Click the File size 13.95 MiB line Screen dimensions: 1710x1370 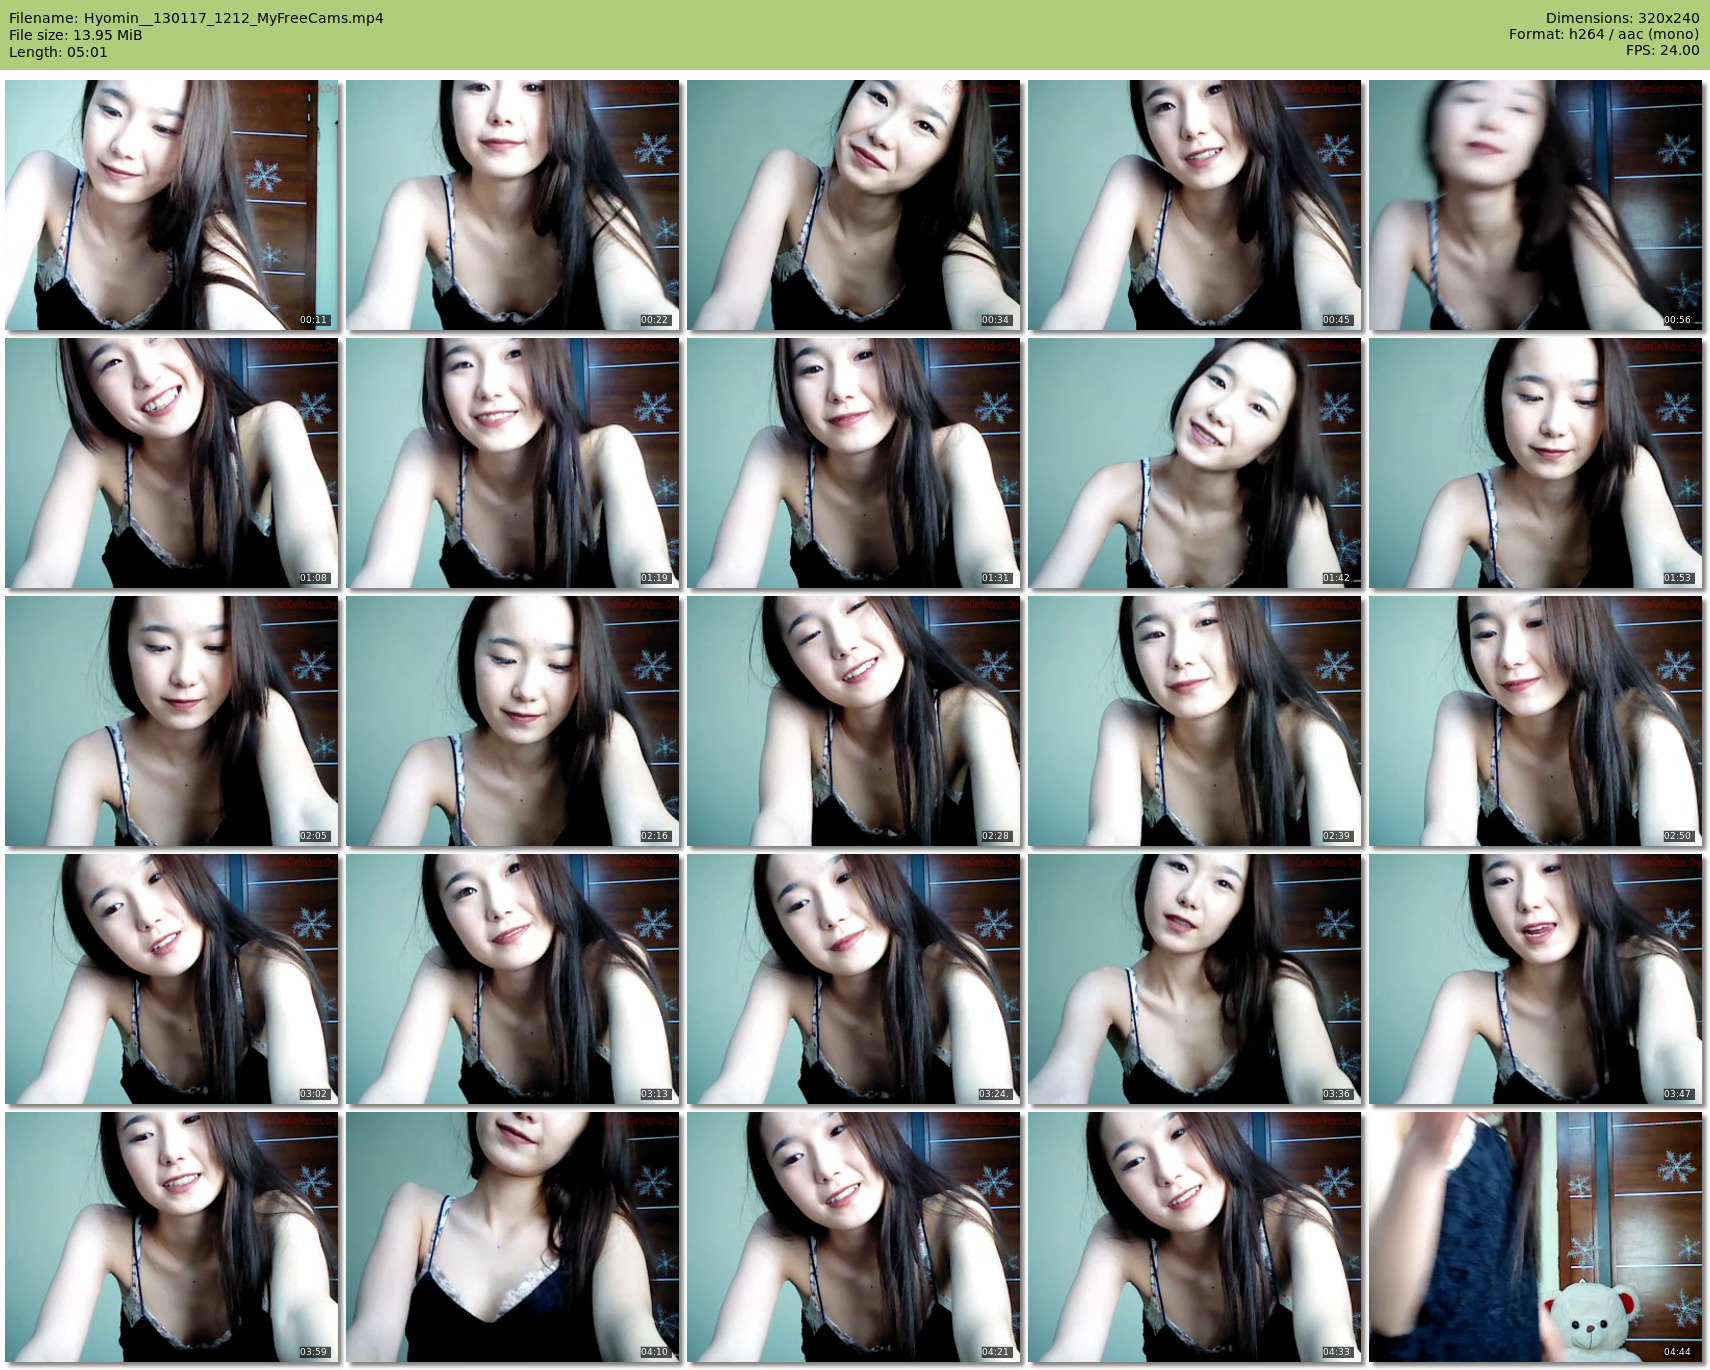(76, 35)
